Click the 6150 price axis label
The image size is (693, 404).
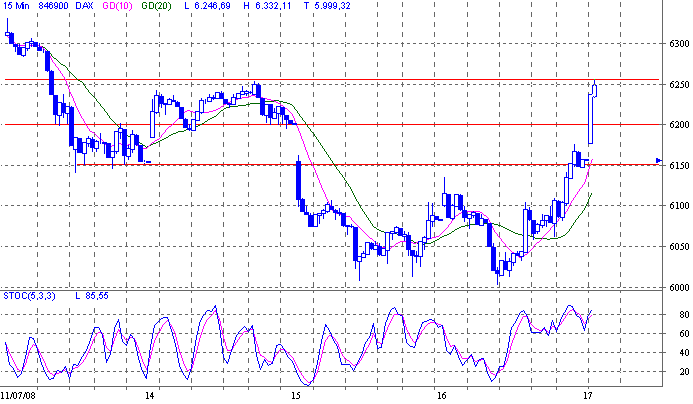679,165
